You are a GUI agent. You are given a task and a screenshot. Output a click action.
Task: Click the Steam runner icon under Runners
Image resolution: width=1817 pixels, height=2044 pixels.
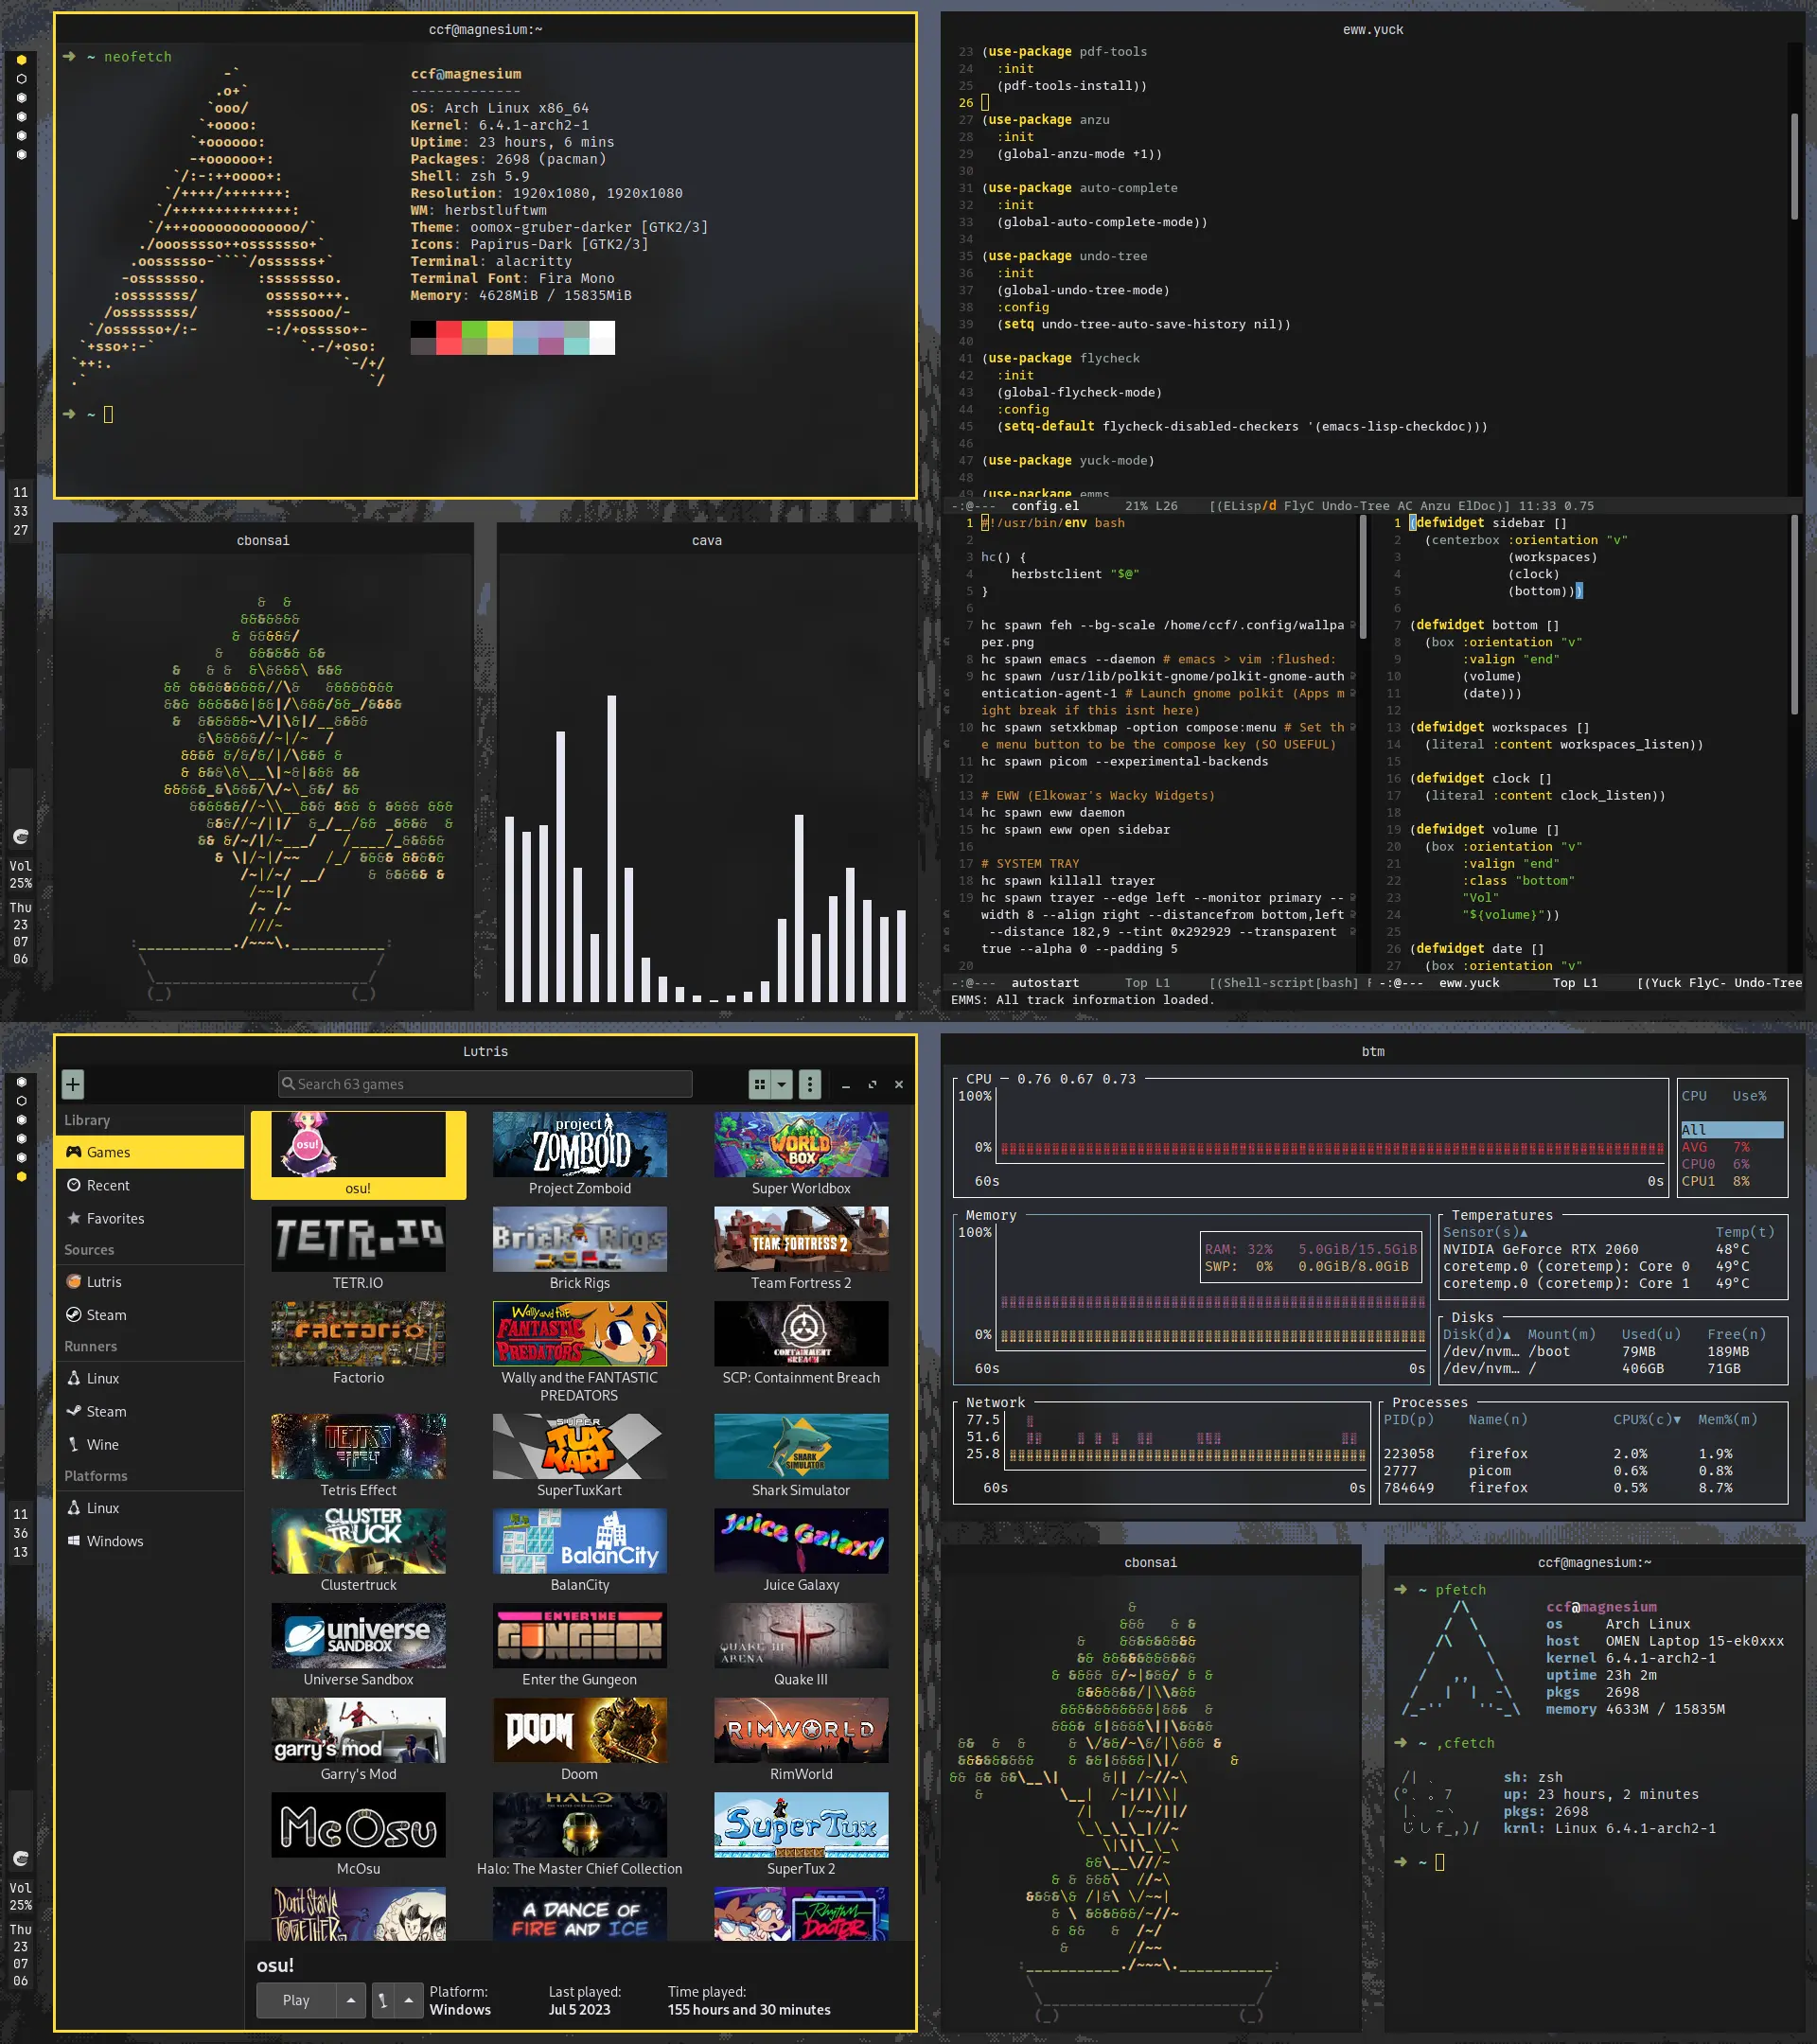pyautogui.click(x=74, y=1411)
